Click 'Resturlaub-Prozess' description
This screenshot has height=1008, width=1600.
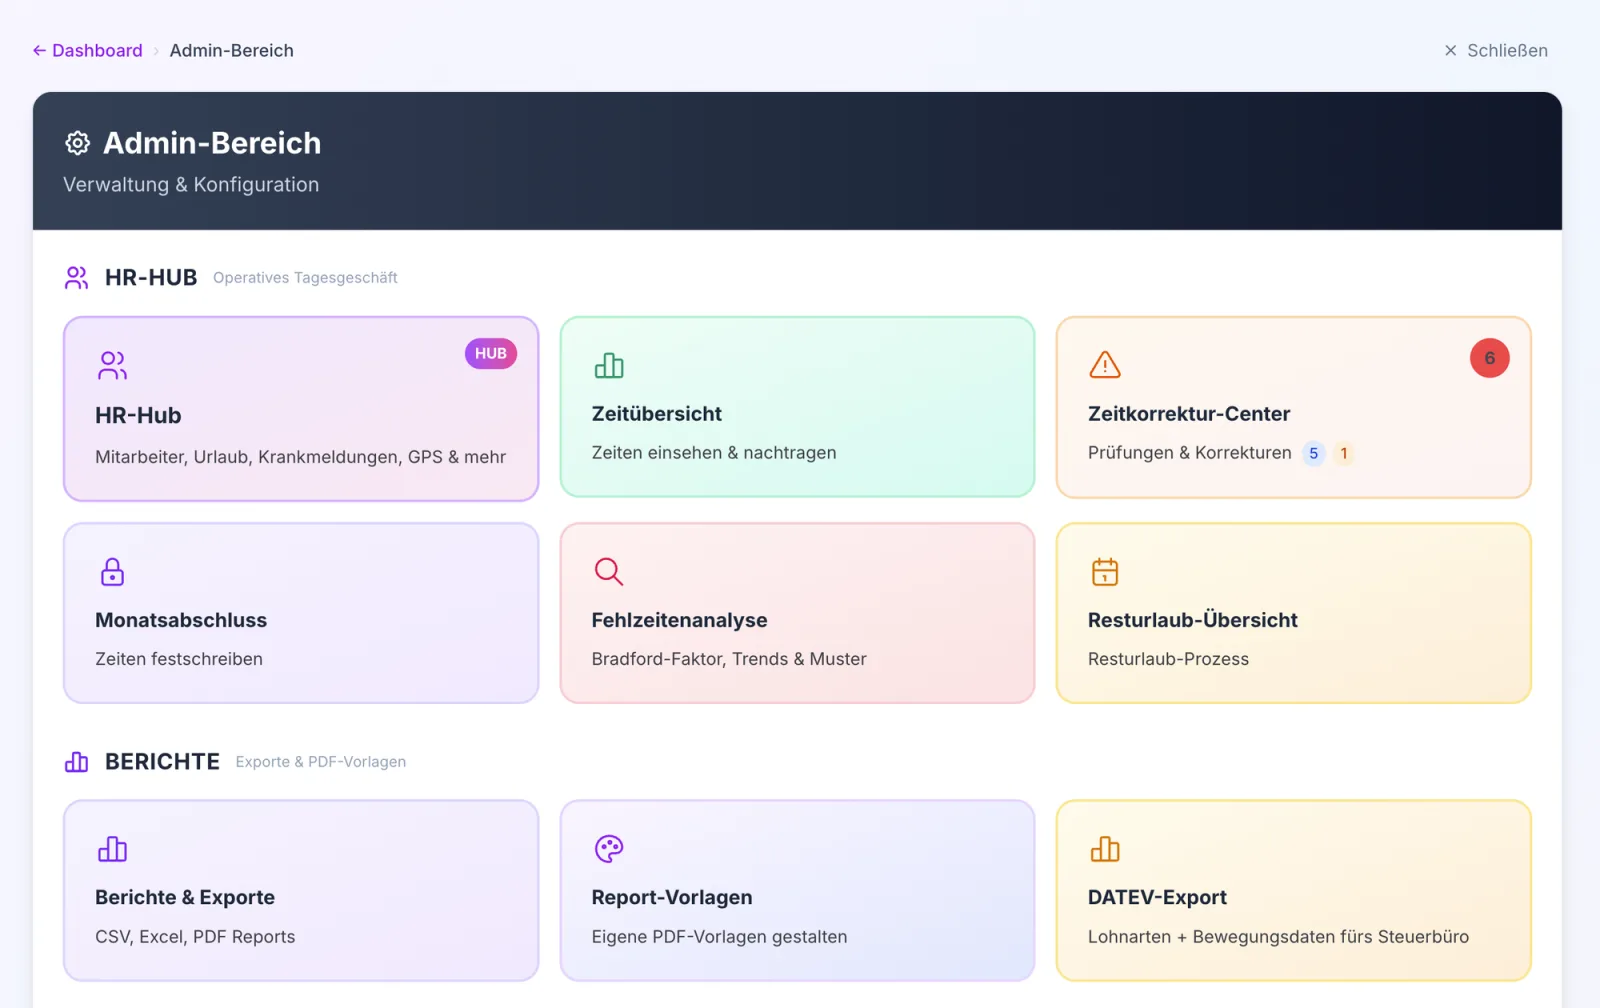(x=1168, y=659)
